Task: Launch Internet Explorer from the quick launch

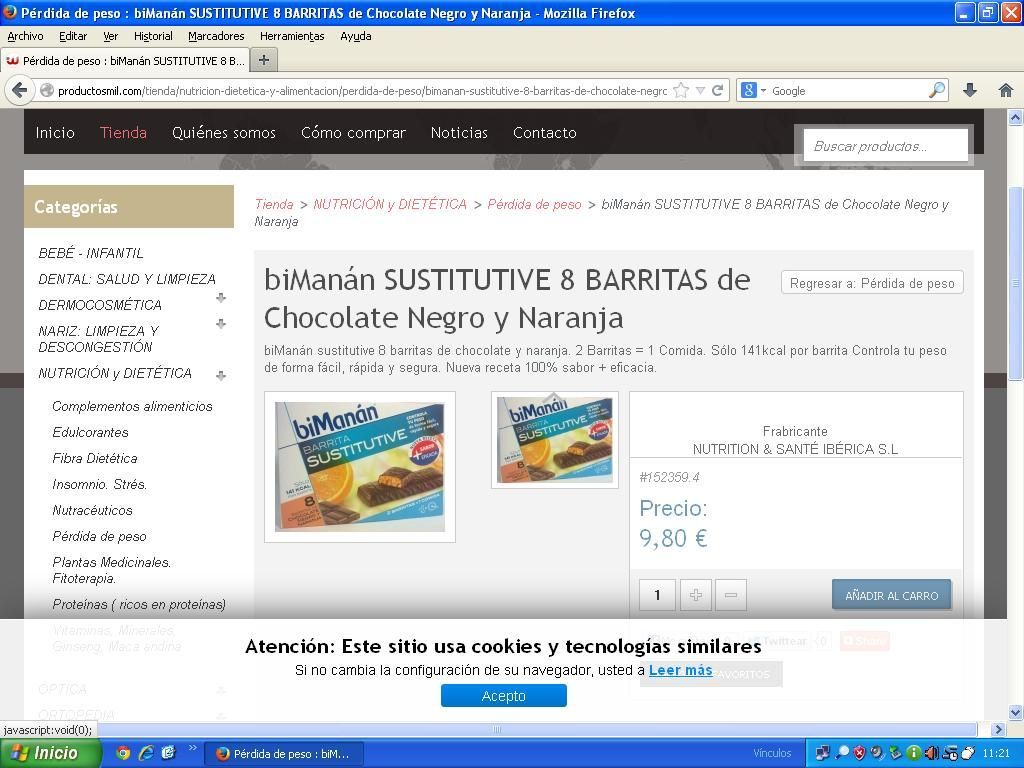Action: (146, 754)
